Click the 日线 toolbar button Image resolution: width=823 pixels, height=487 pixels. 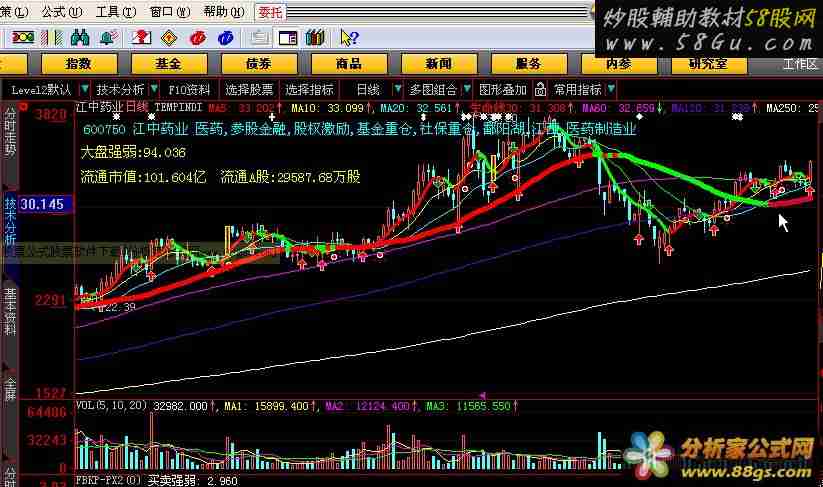368,90
